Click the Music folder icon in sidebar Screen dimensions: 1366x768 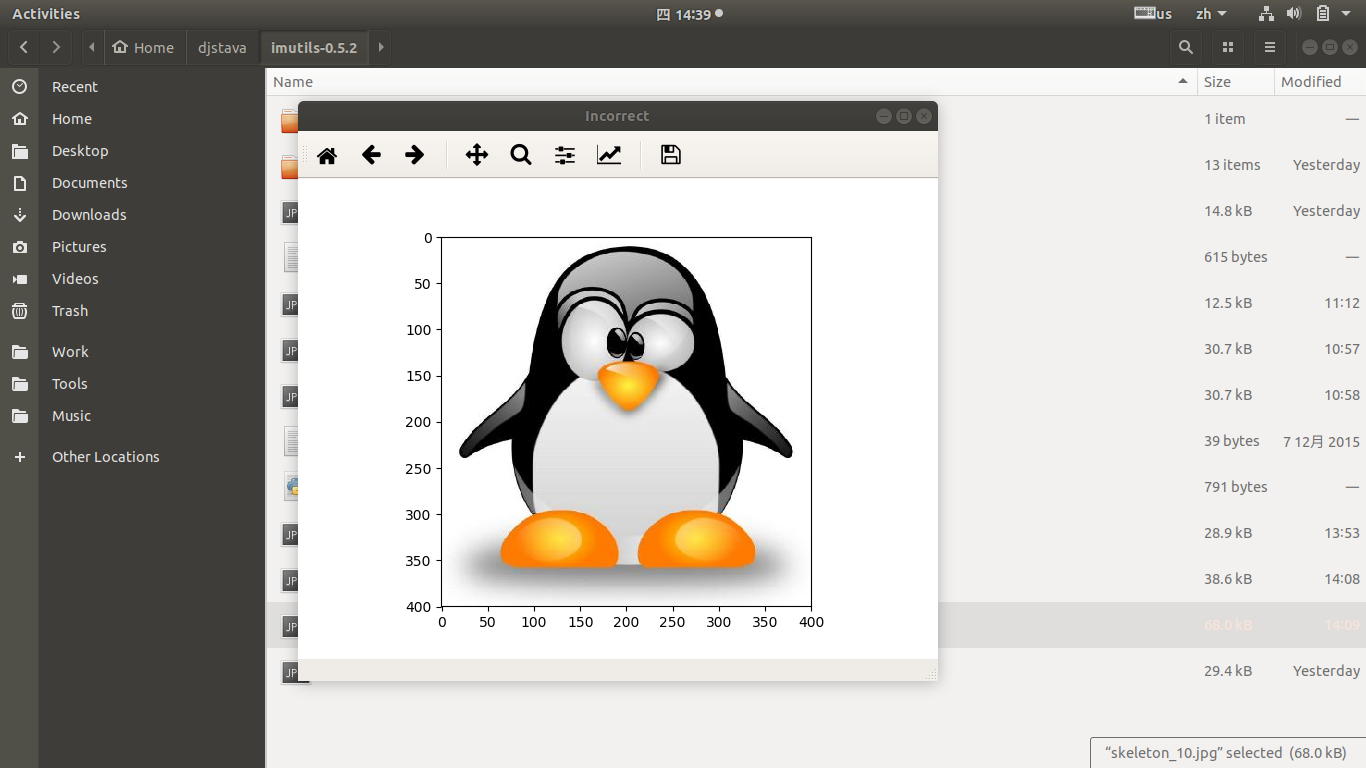19,416
